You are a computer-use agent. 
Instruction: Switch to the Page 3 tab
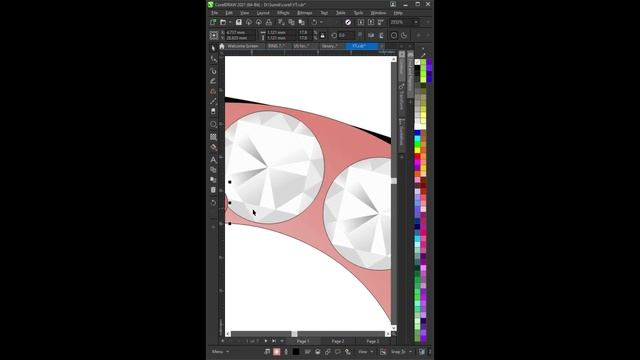[x=372, y=341]
